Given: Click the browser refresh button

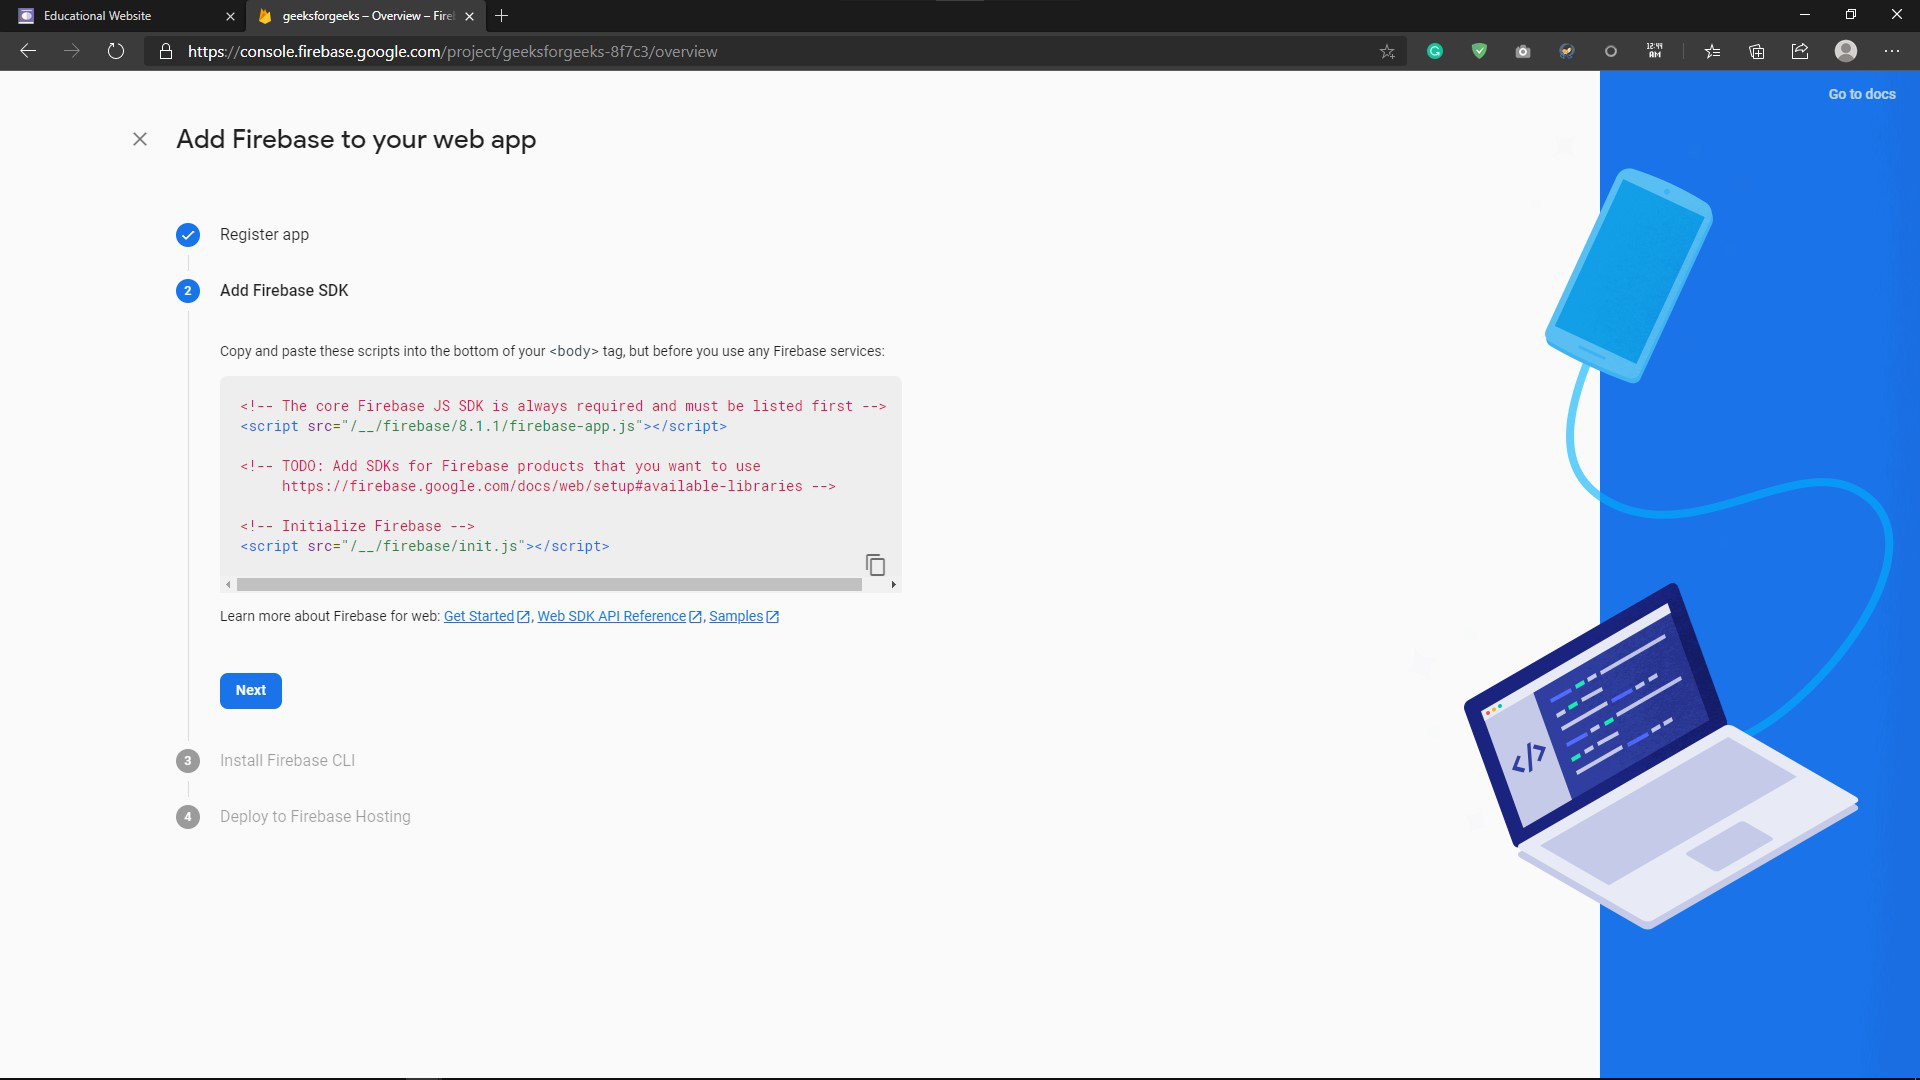Looking at the screenshot, I should point(116,51).
